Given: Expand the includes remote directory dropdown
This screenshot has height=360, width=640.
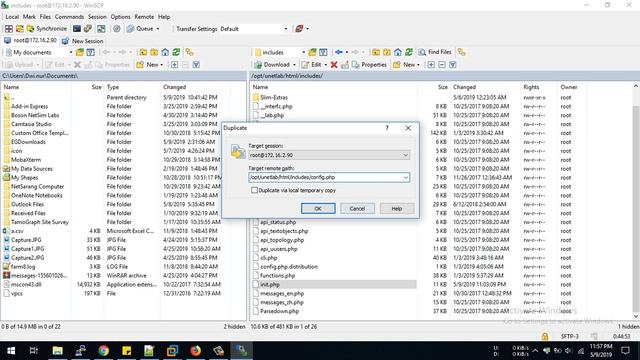Looking at the screenshot, I should click(x=303, y=52).
